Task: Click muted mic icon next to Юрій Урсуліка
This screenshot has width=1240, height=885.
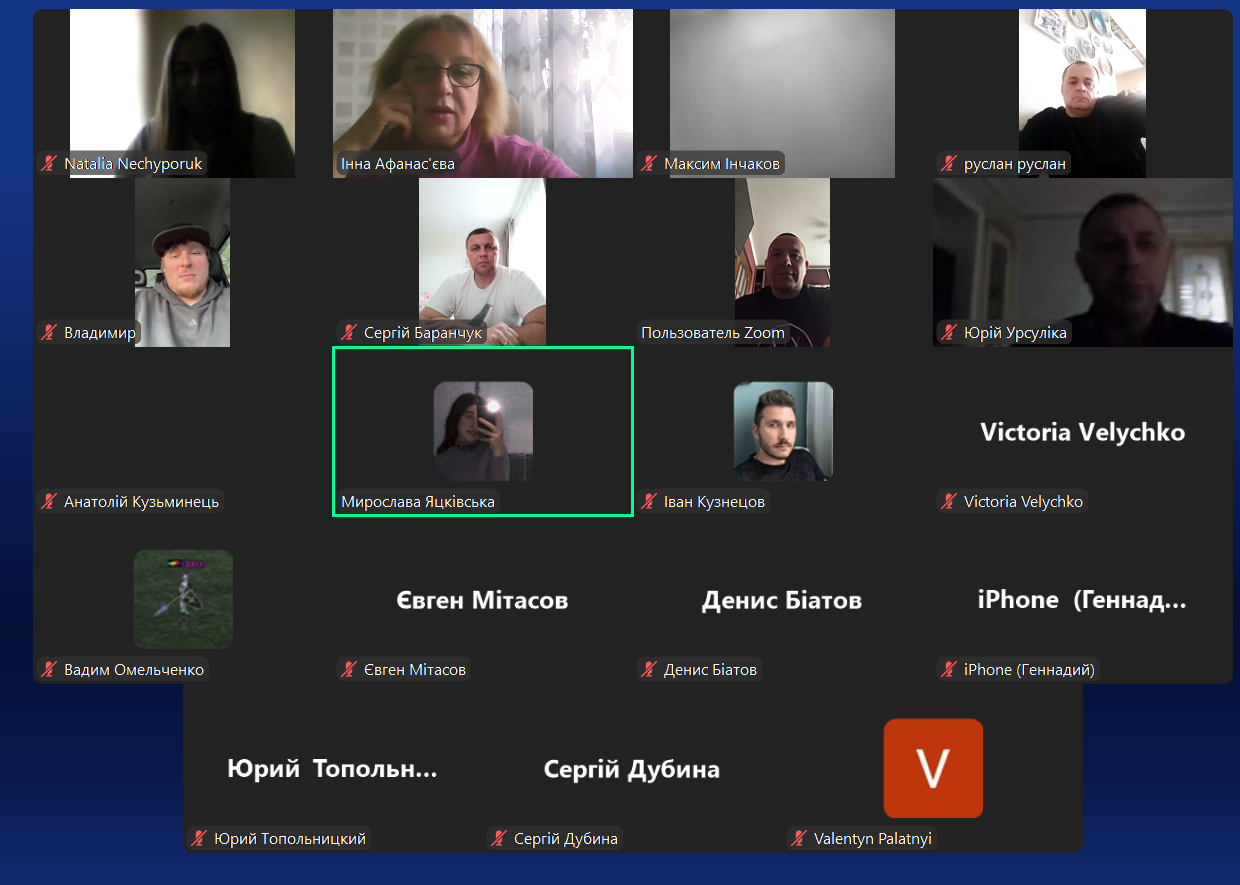Action: point(949,332)
